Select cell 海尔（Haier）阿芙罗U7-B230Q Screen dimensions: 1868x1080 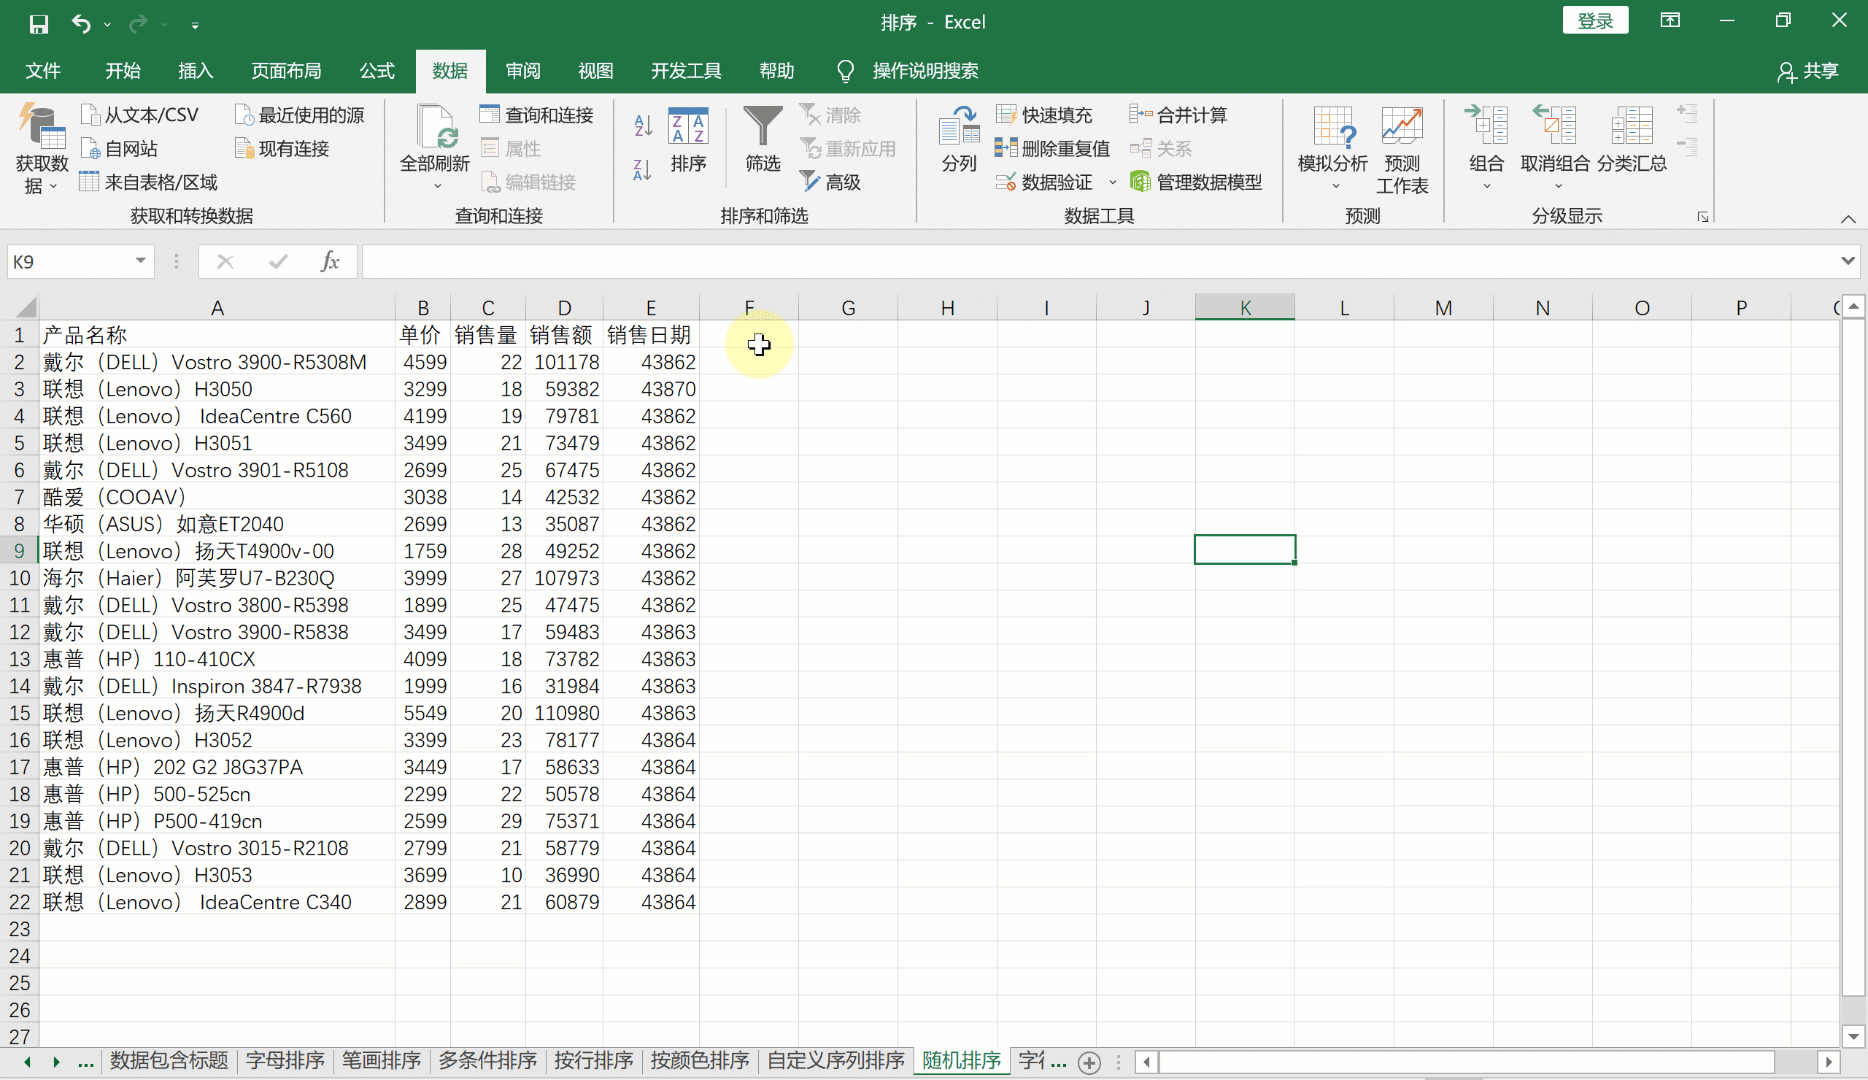[x=217, y=578]
